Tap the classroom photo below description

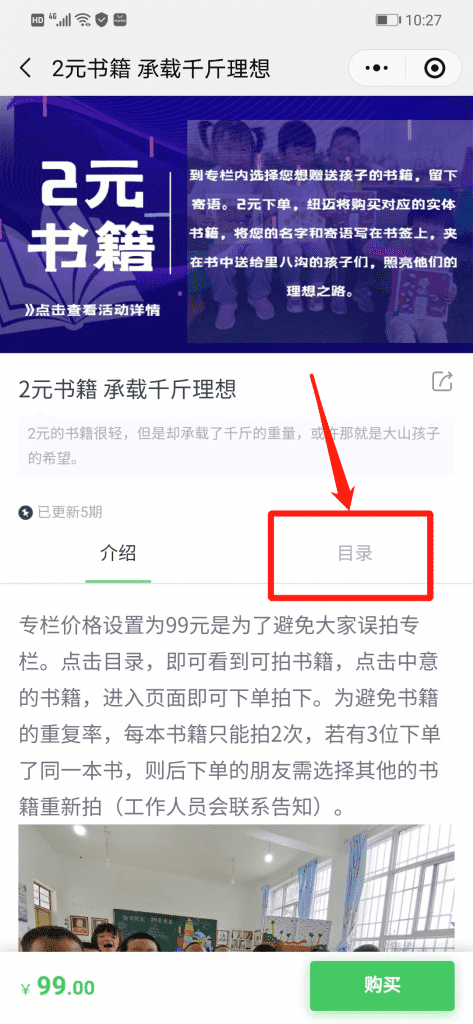236,887
